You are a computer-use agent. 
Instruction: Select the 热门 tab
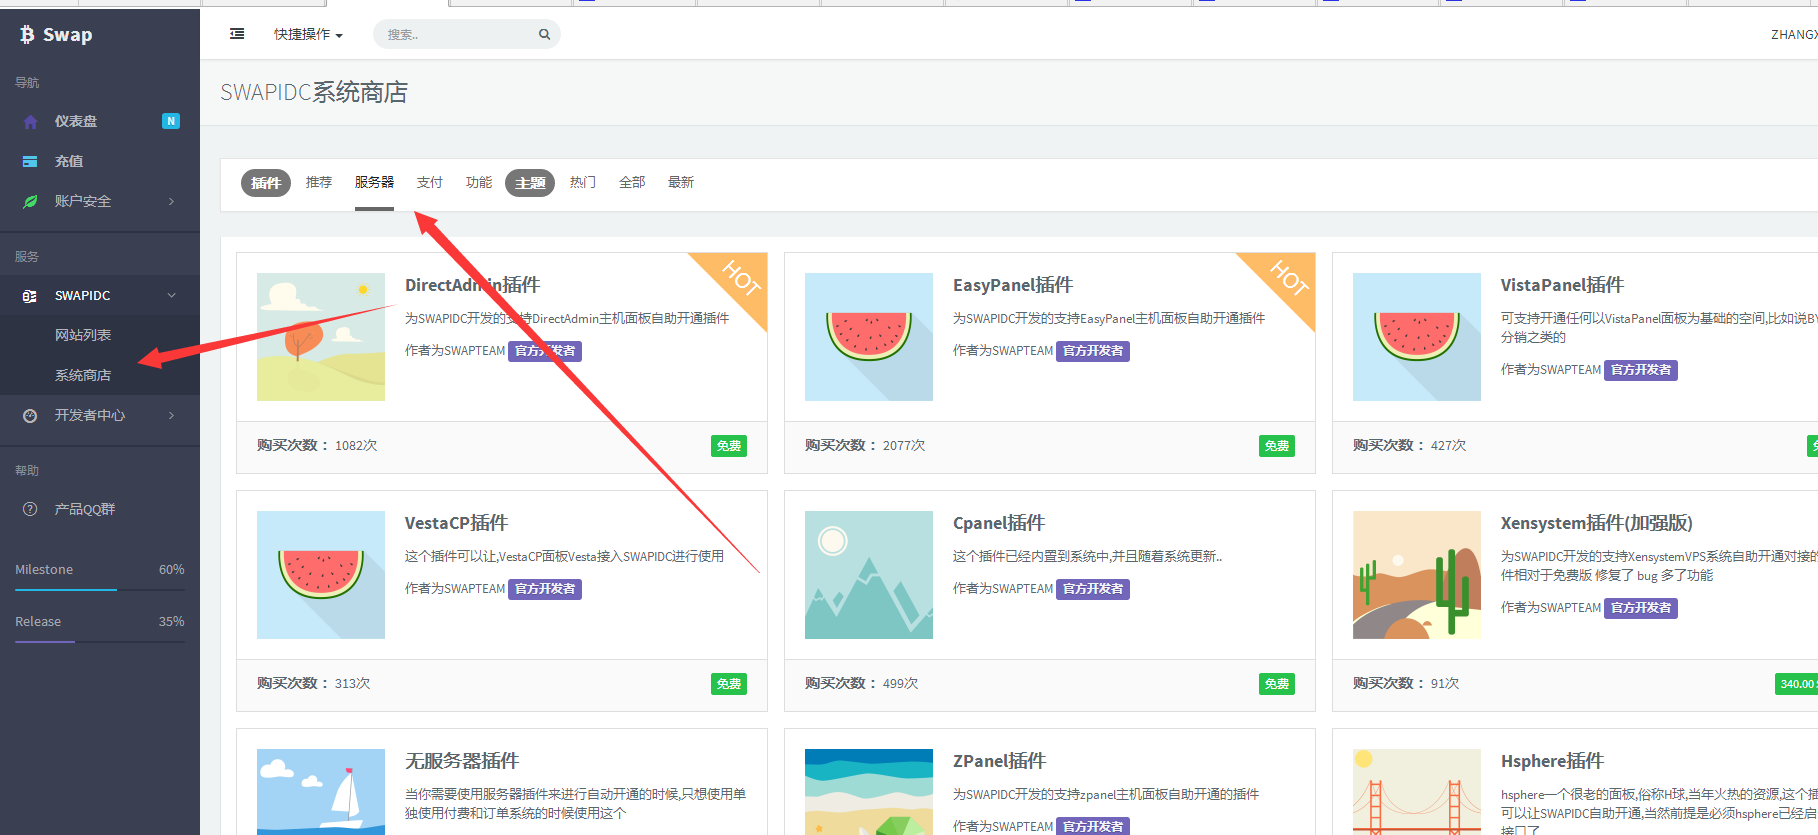click(x=582, y=182)
